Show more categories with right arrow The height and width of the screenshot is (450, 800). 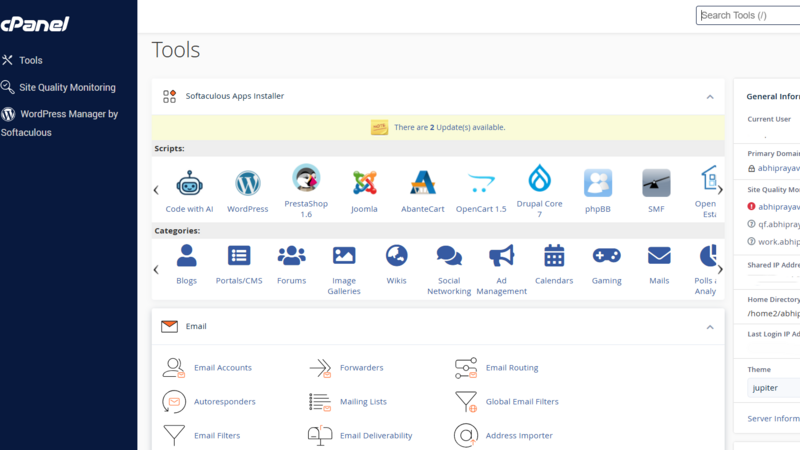tap(720, 269)
